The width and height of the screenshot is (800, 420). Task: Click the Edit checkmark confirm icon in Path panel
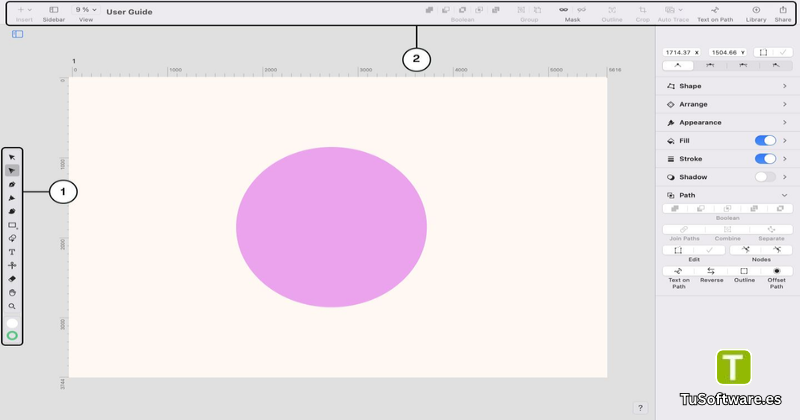pos(709,250)
